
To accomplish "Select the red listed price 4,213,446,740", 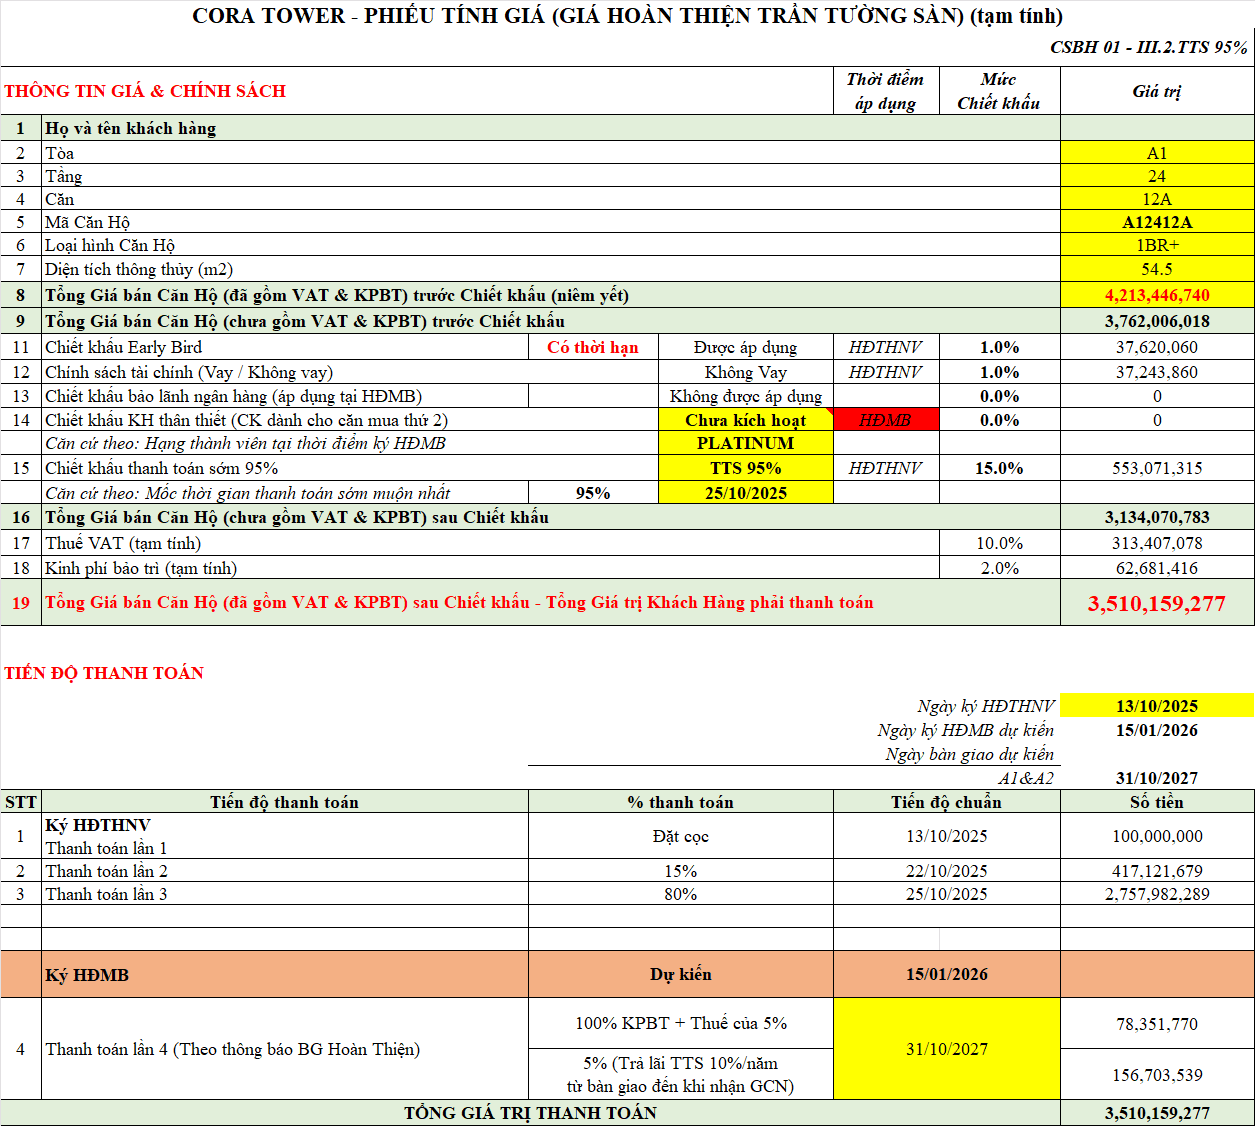I will (1157, 294).
